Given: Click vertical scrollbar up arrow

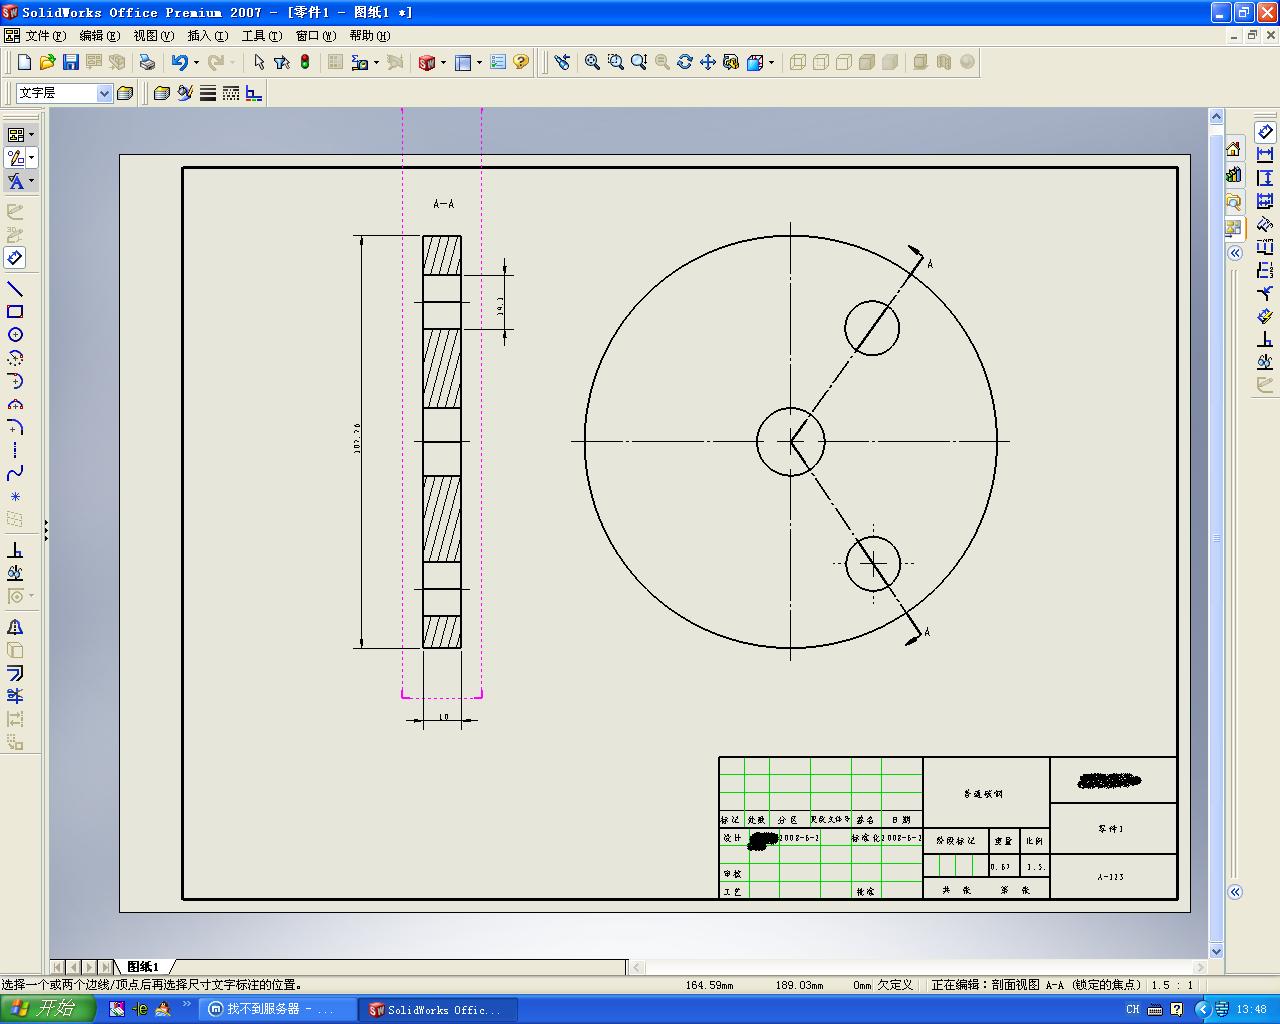Looking at the screenshot, I should pyautogui.click(x=1217, y=116).
